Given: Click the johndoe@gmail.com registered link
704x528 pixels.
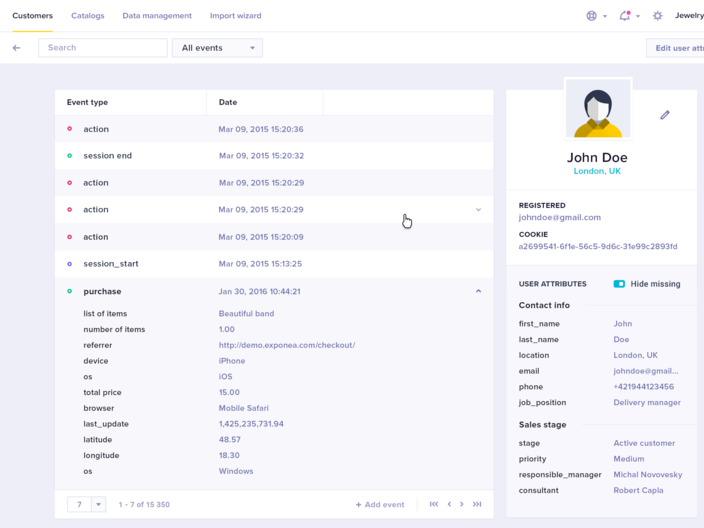Looking at the screenshot, I should click(x=559, y=217).
